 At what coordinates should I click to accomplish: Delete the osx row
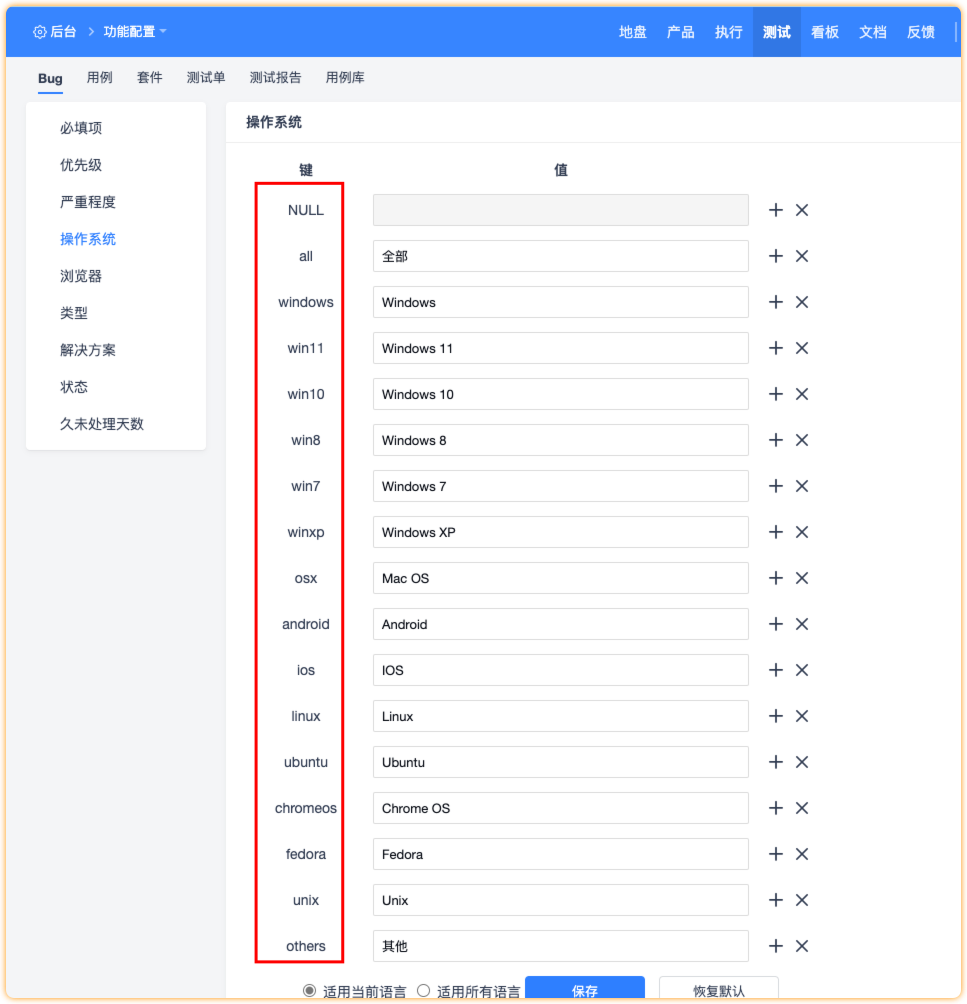pyautogui.click(x=802, y=578)
